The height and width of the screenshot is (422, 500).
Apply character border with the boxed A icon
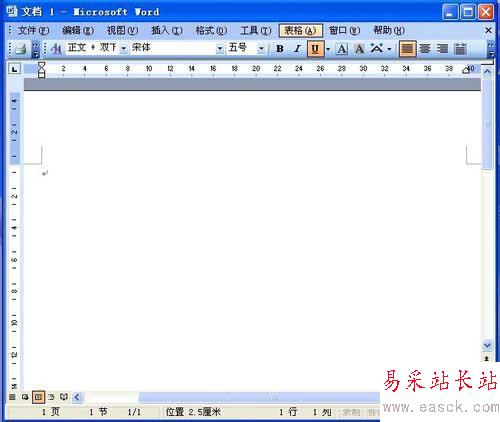[x=342, y=49]
